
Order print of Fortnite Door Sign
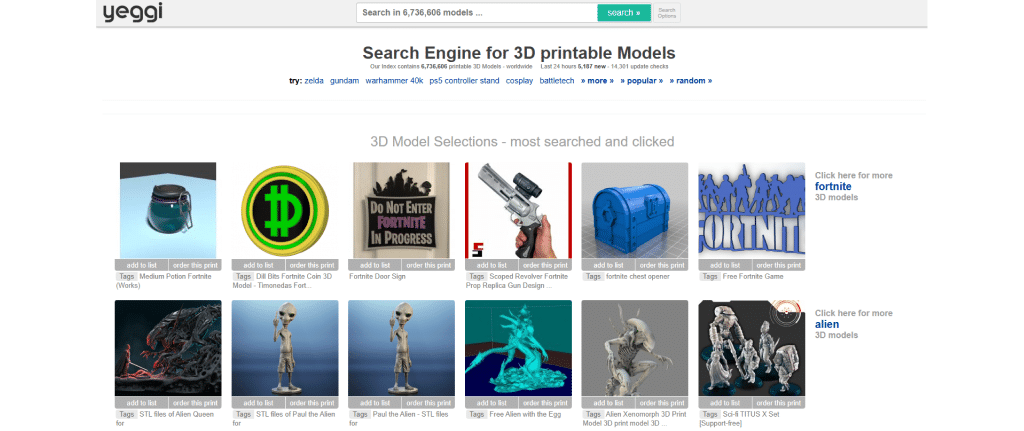tap(429, 265)
